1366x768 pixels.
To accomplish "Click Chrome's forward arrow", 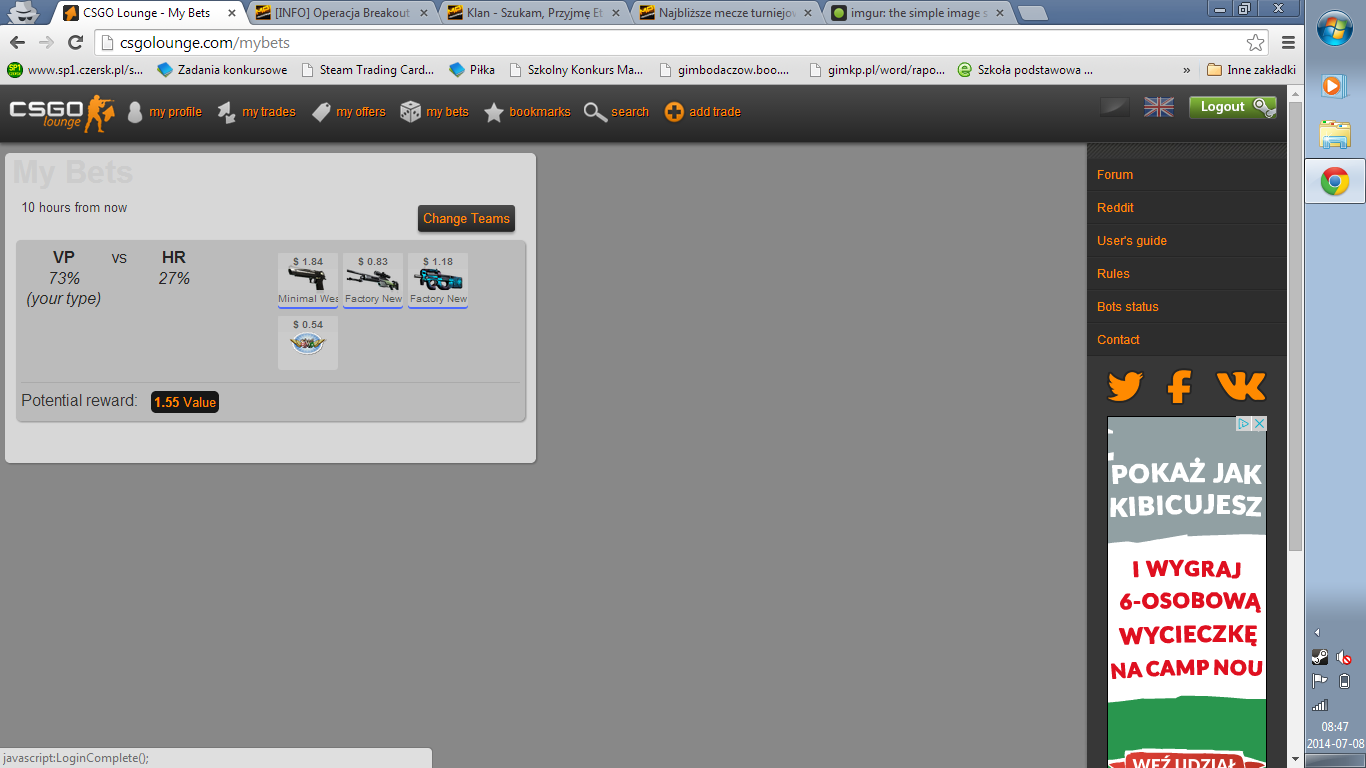I will (46, 42).
